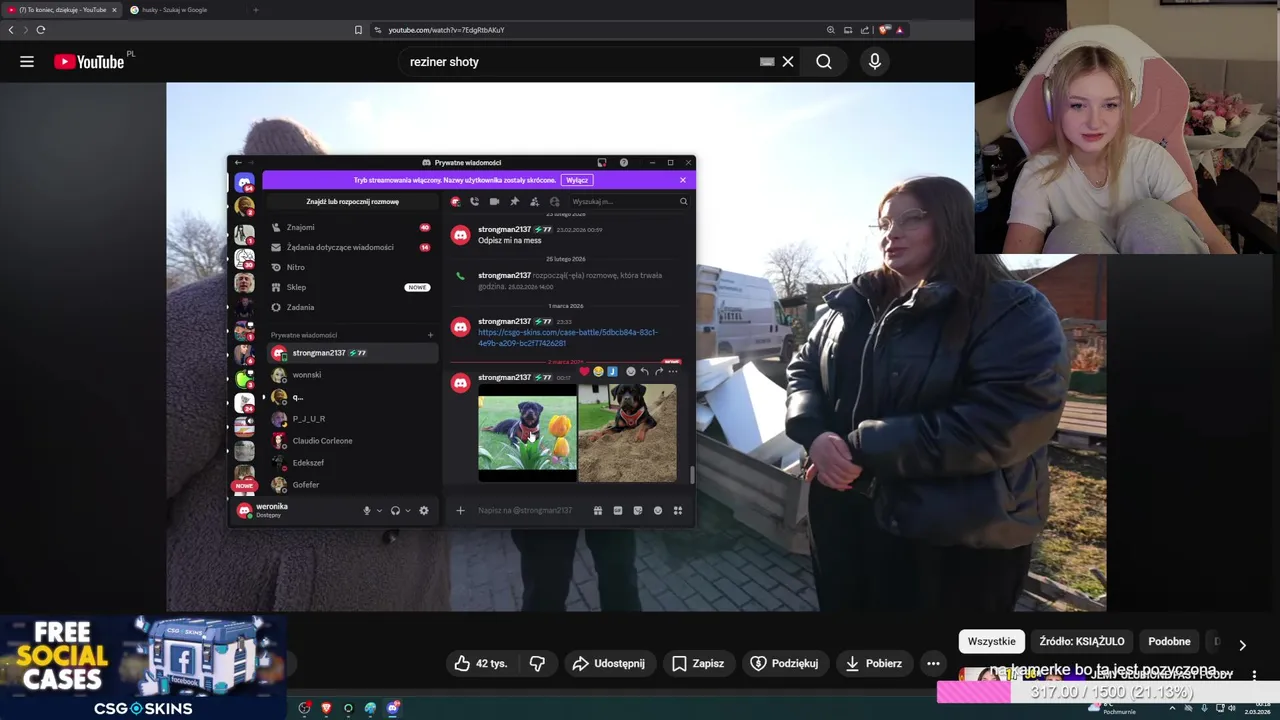Open message more options three dots
This screenshot has height=720, width=1280.
point(672,371)
